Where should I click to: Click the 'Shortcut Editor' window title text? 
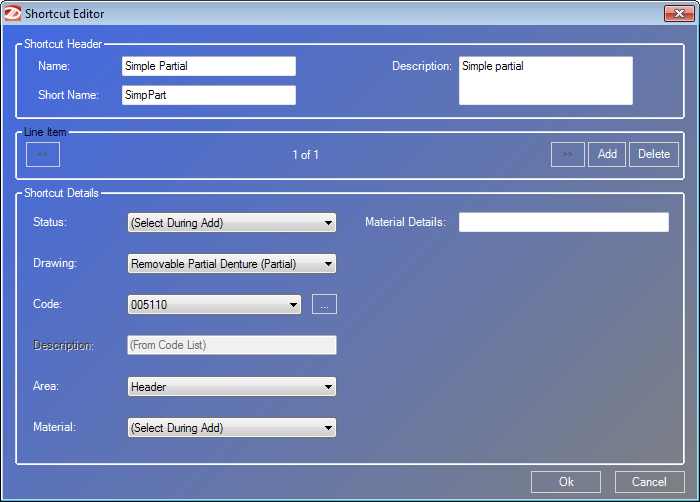64,14
